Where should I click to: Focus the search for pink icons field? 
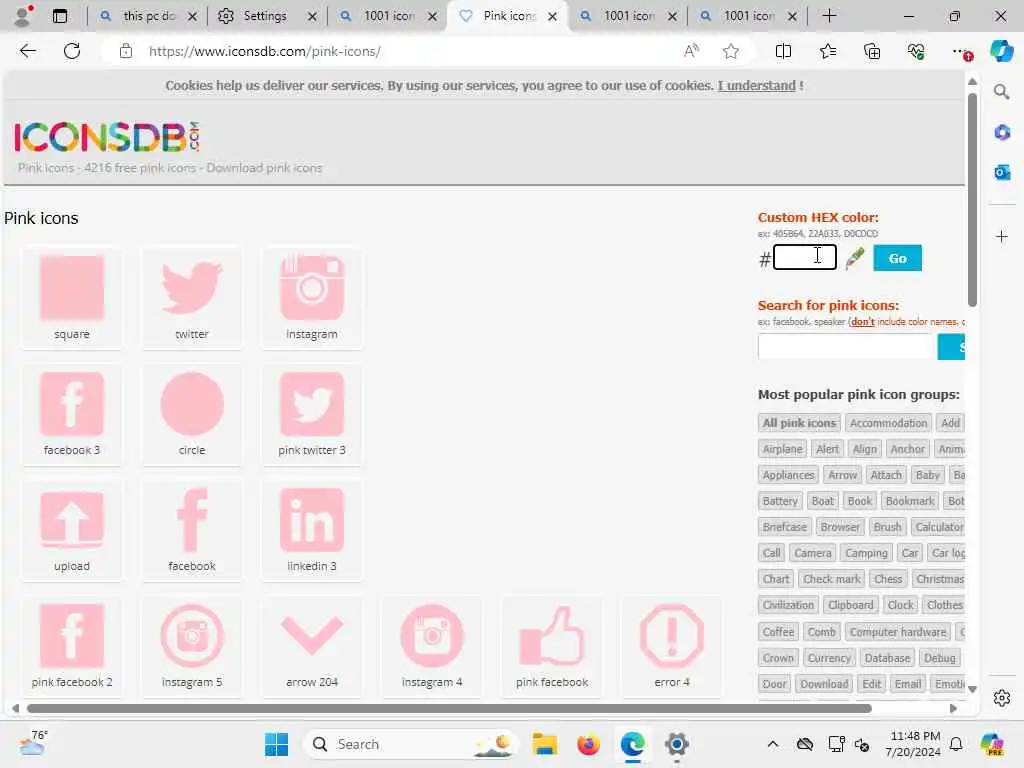[846, 347]
